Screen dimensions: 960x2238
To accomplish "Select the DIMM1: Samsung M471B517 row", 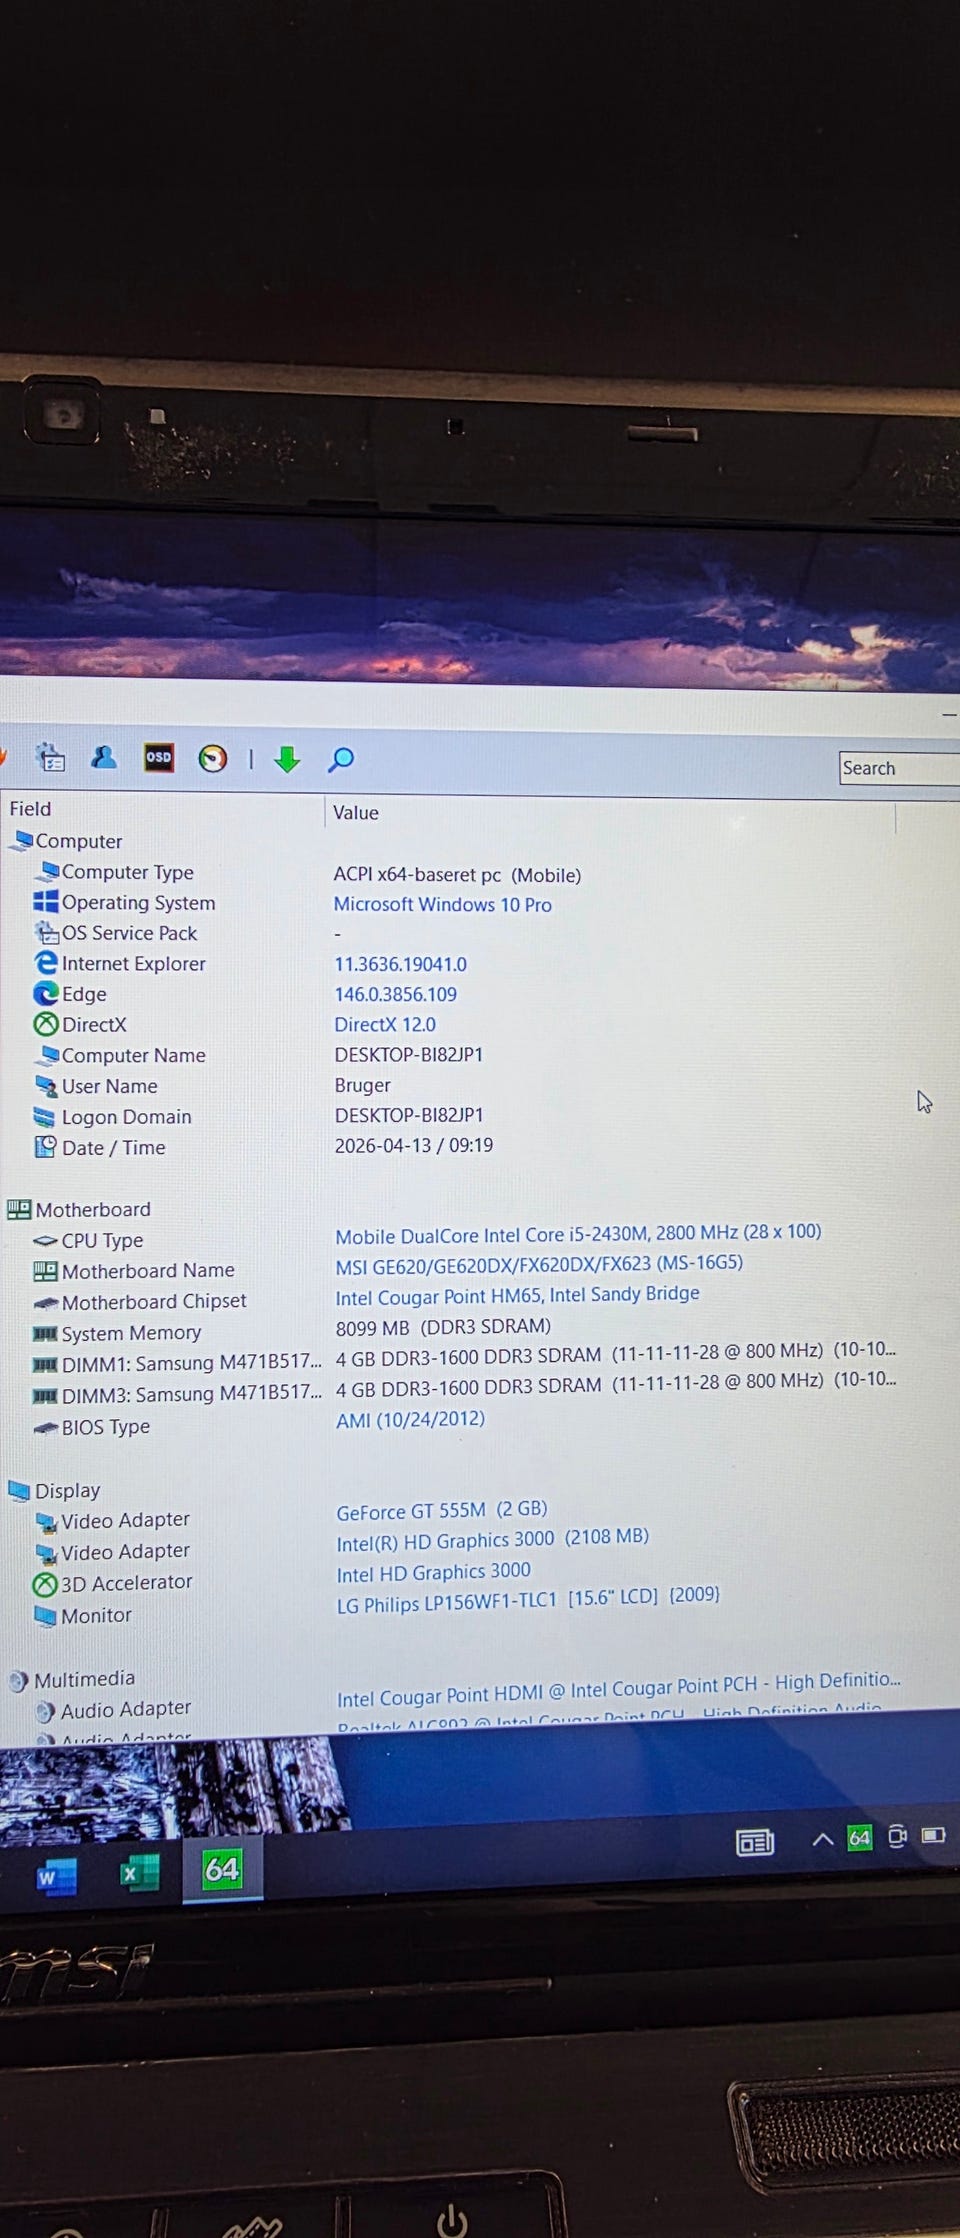I will click(x=465, y=1360).
